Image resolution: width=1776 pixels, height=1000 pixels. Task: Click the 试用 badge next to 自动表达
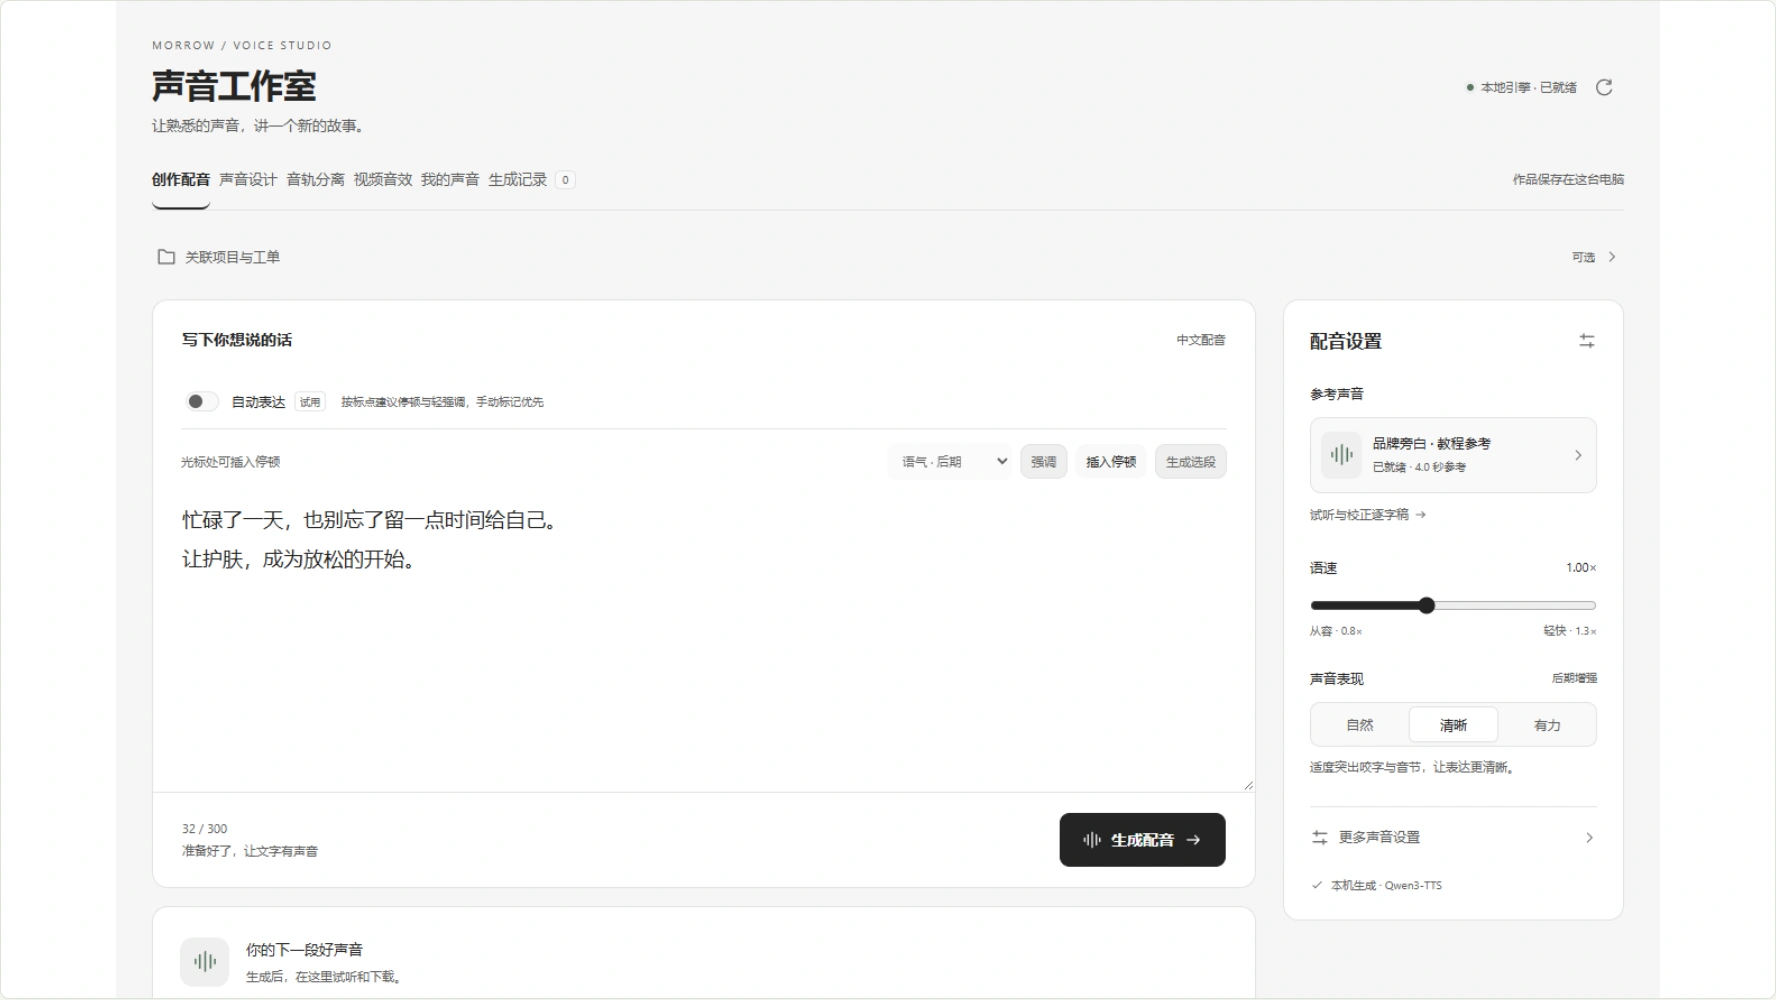point(310,402)
